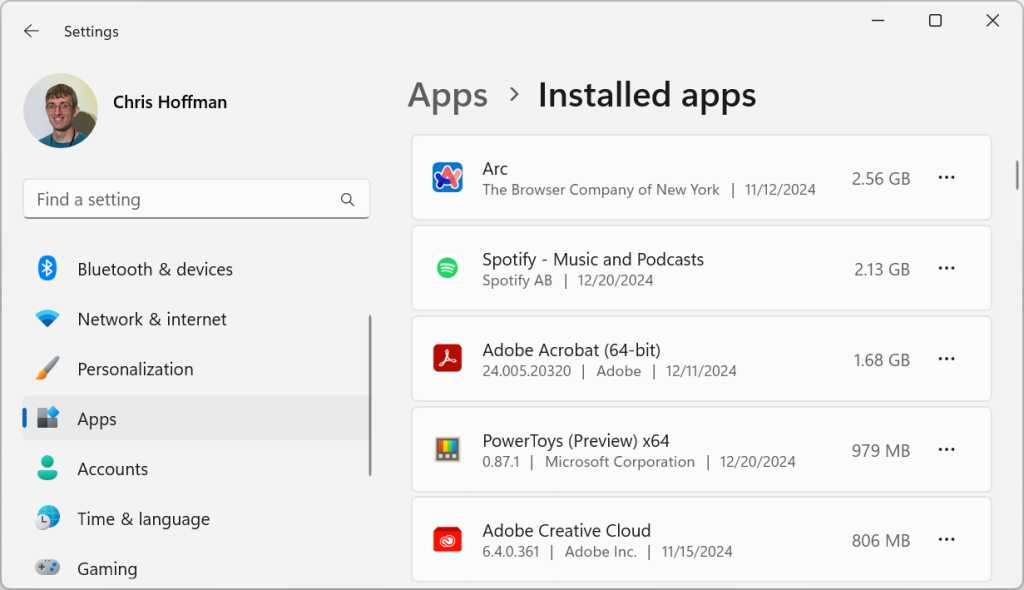Click the PowerToys app icon

click(x=447, y=450)
